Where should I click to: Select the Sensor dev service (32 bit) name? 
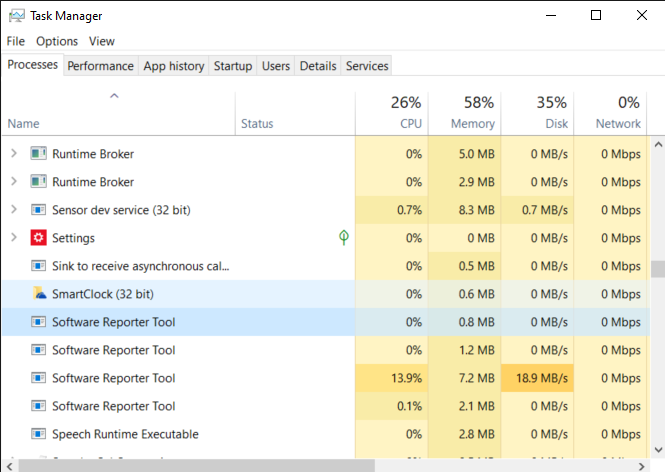click(121, 210)
